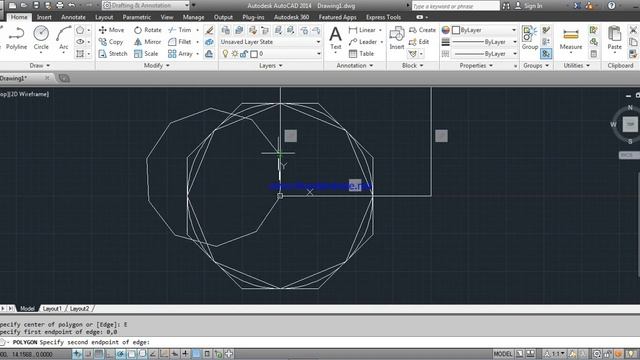Click the Copy tool in Modify

pyautogui.click(x=111, y=42)
